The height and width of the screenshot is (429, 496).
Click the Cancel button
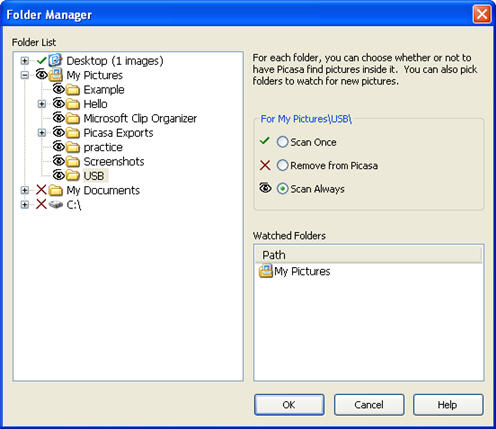369,405
